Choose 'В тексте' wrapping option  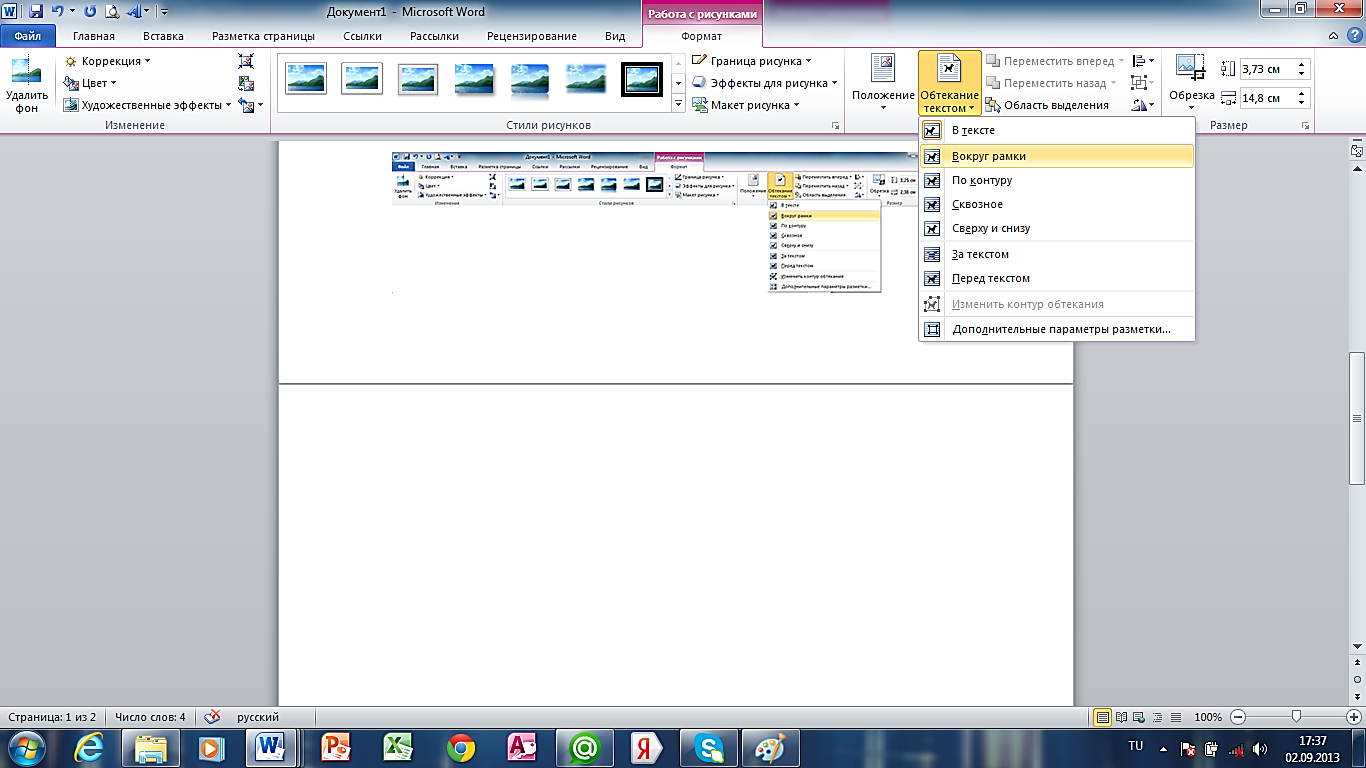coord(1057,130)
